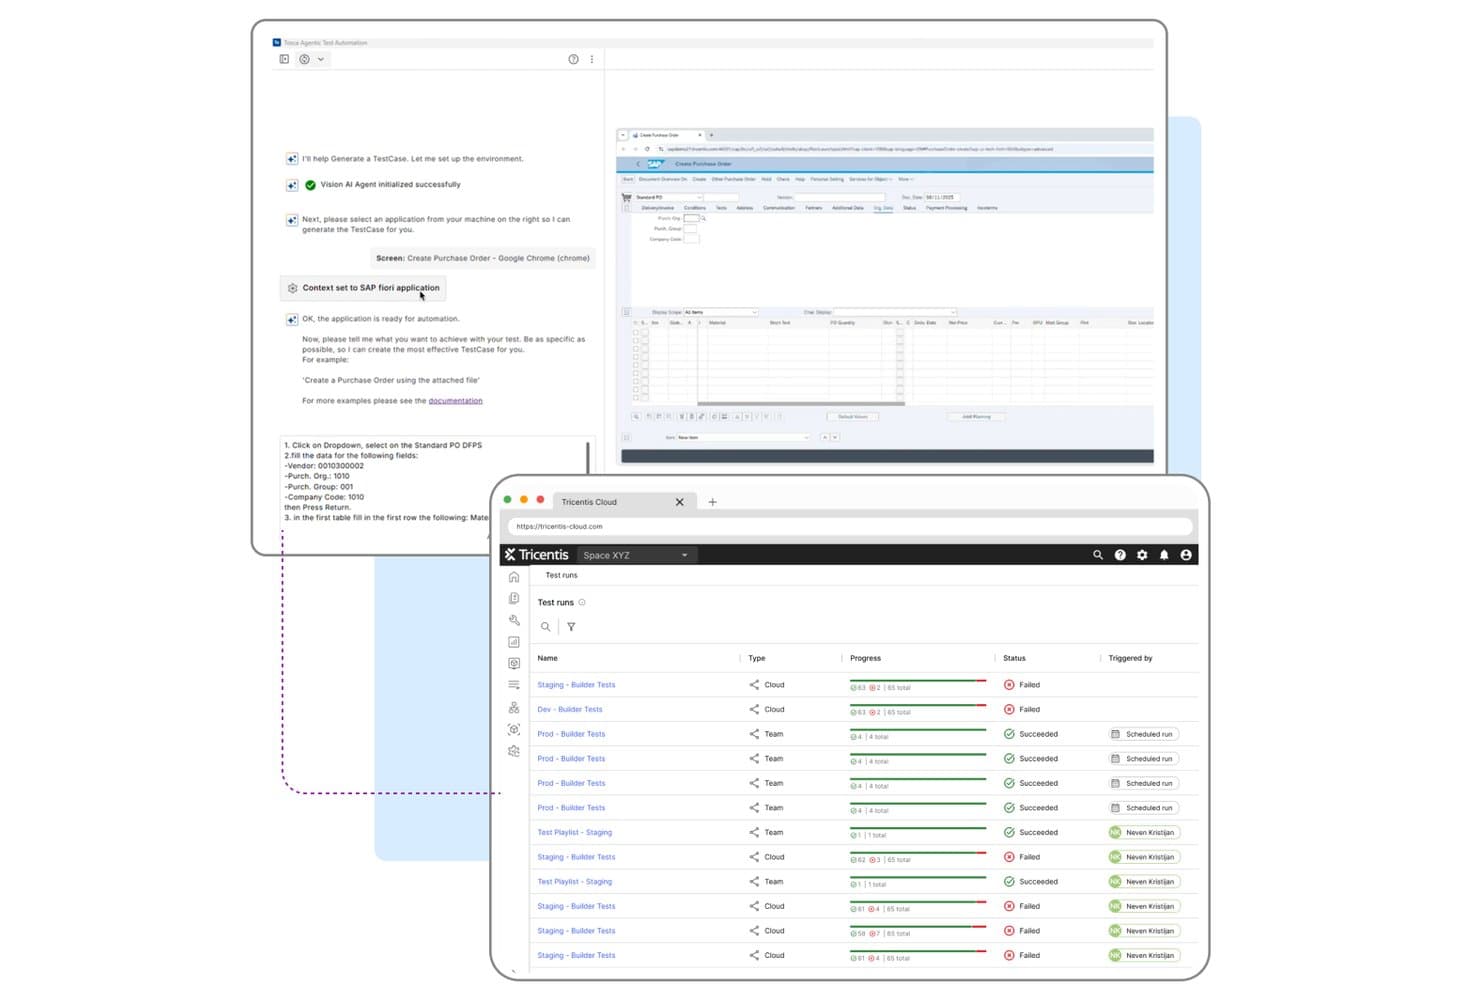Image resolution: width=1480 pixels, height=987 pixels.
Task: Click the Test runs breadcrumb
Action: point(561,575)
